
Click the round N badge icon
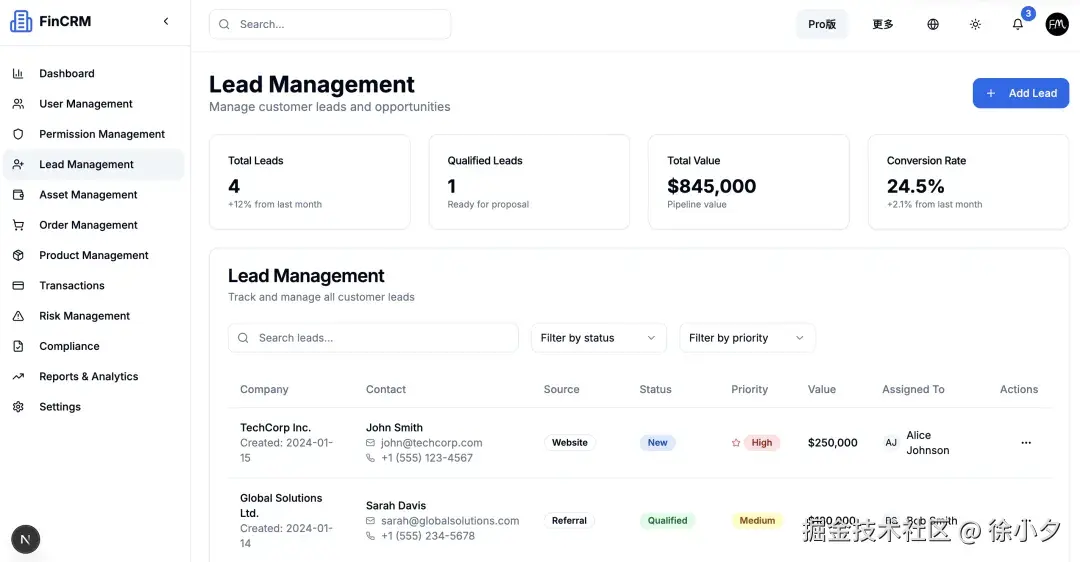pos(26,540)
